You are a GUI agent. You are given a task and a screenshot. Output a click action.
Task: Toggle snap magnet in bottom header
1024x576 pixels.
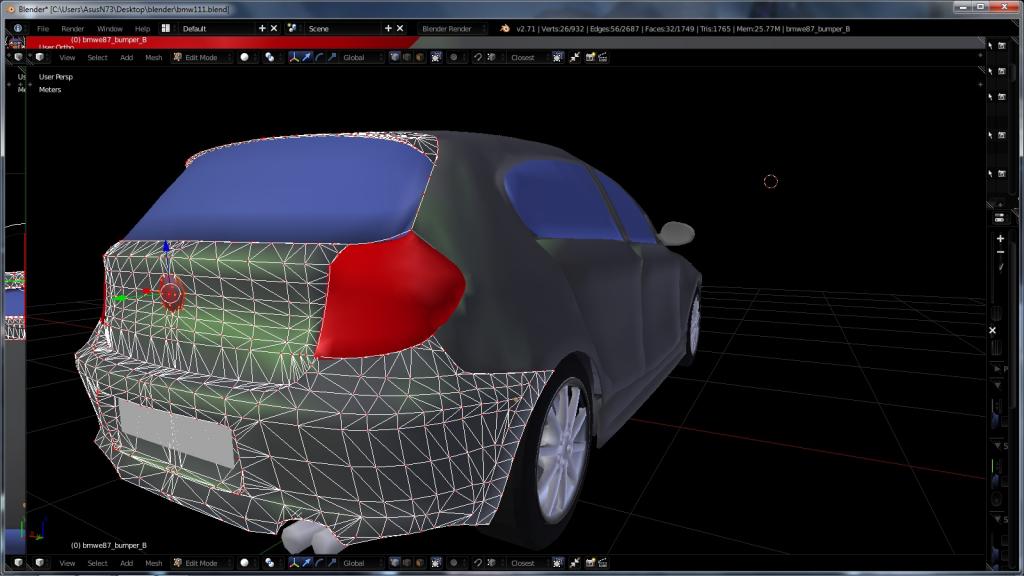[x=477, y=563]
